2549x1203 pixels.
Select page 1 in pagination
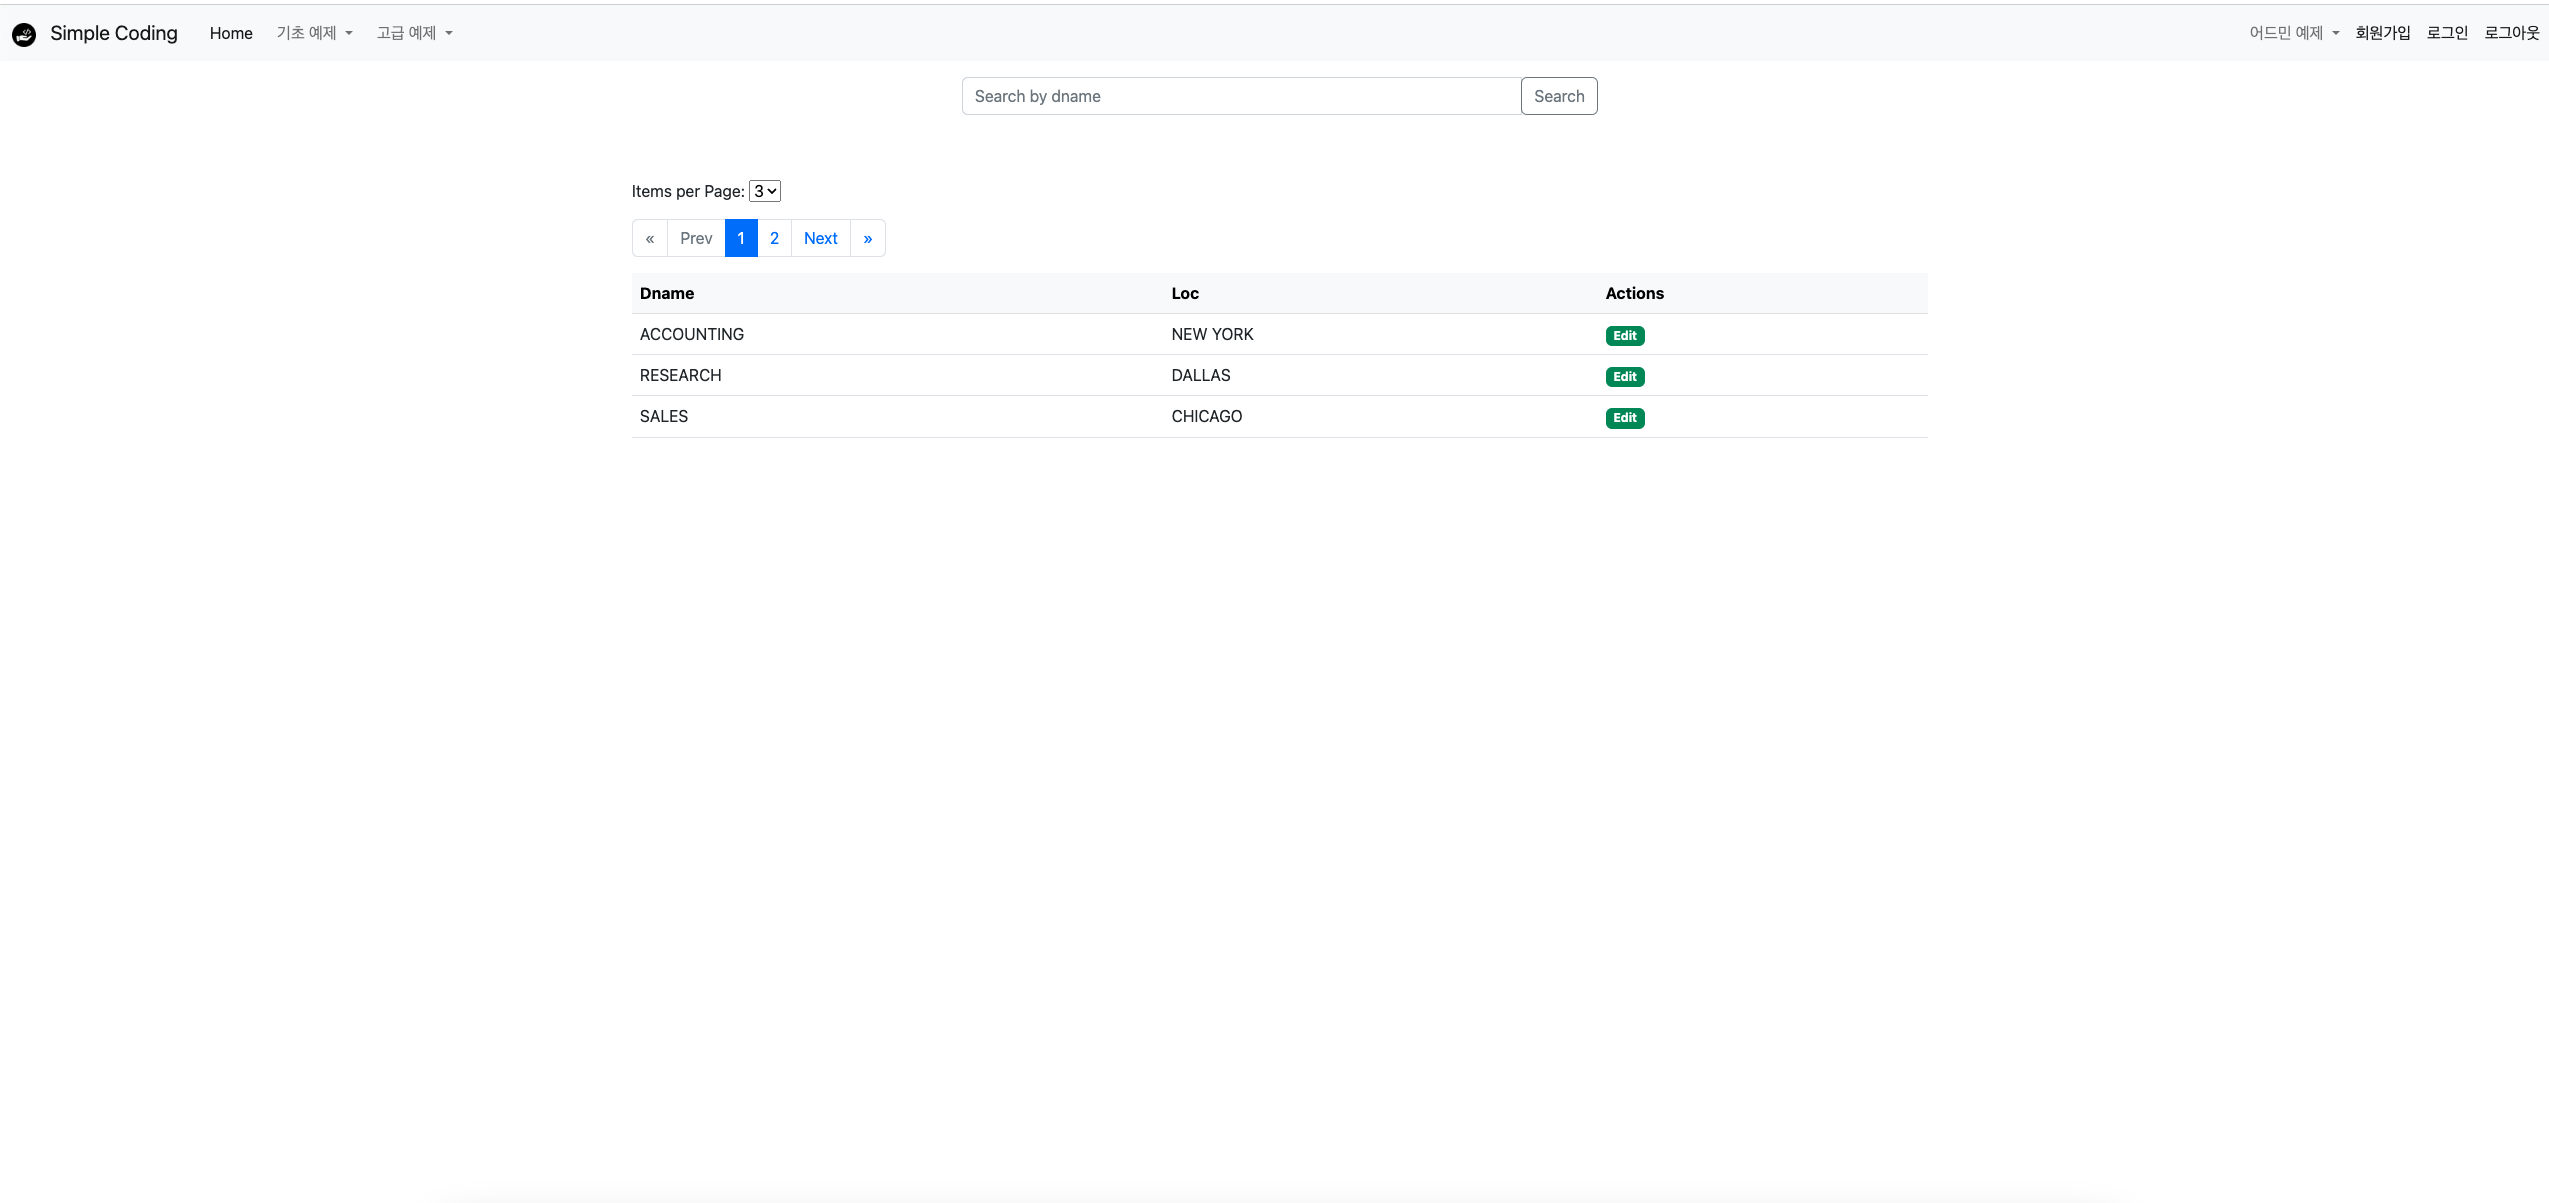click(741, 238)
